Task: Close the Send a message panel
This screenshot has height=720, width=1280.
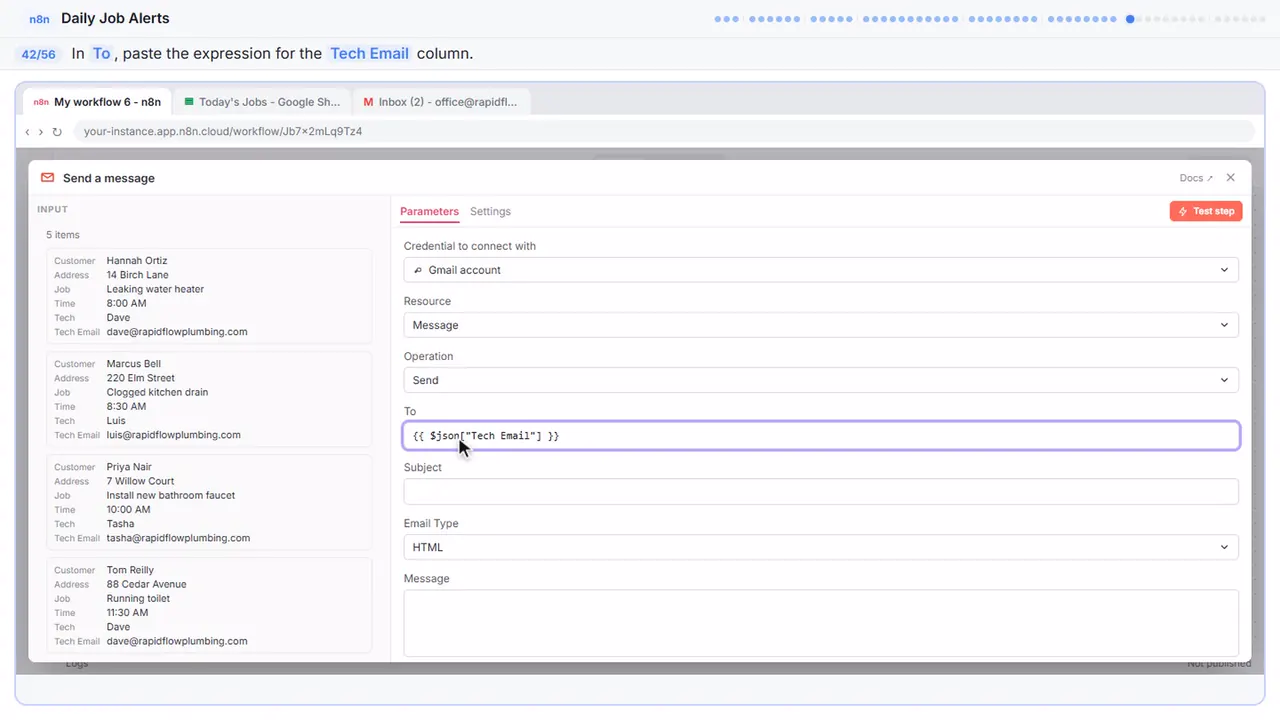Action: pos(1230,178)
